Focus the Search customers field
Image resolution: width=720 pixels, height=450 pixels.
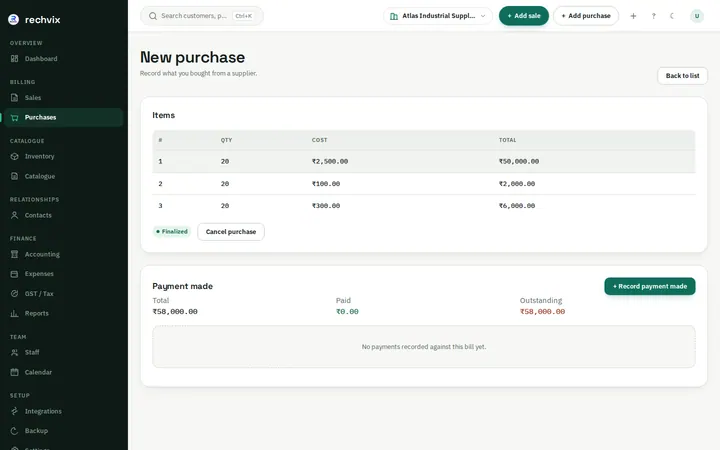(x=202, y=16)
